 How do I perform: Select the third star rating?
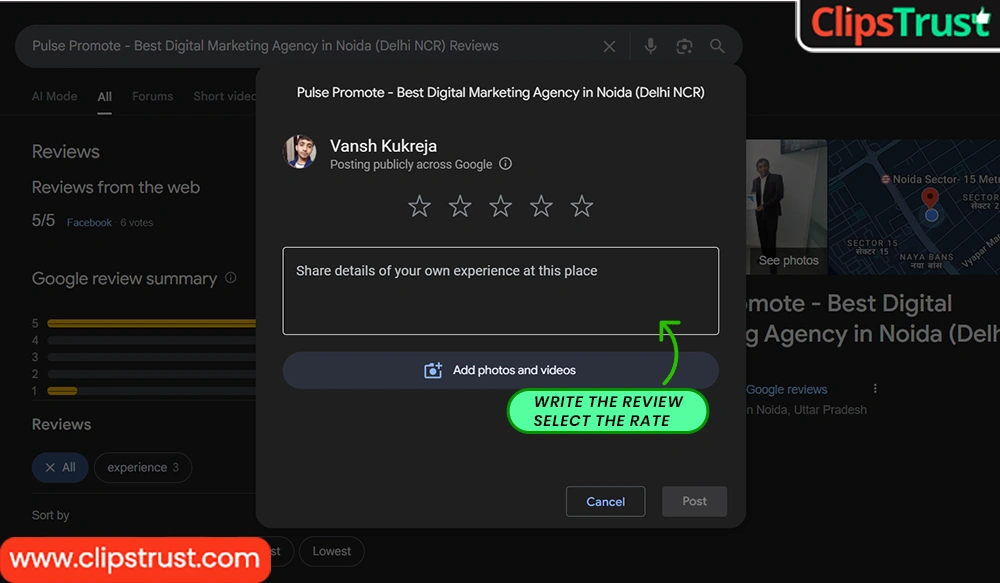(501, 207)
